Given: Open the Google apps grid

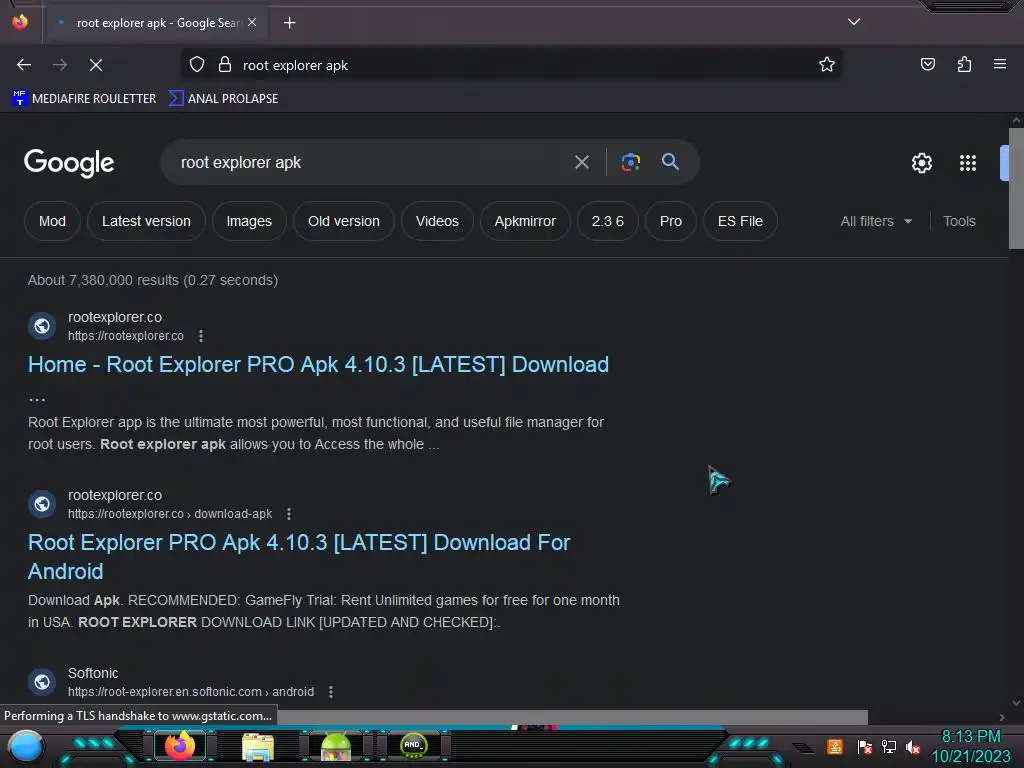Looking at the screenshot, I should tap(968, 163).
